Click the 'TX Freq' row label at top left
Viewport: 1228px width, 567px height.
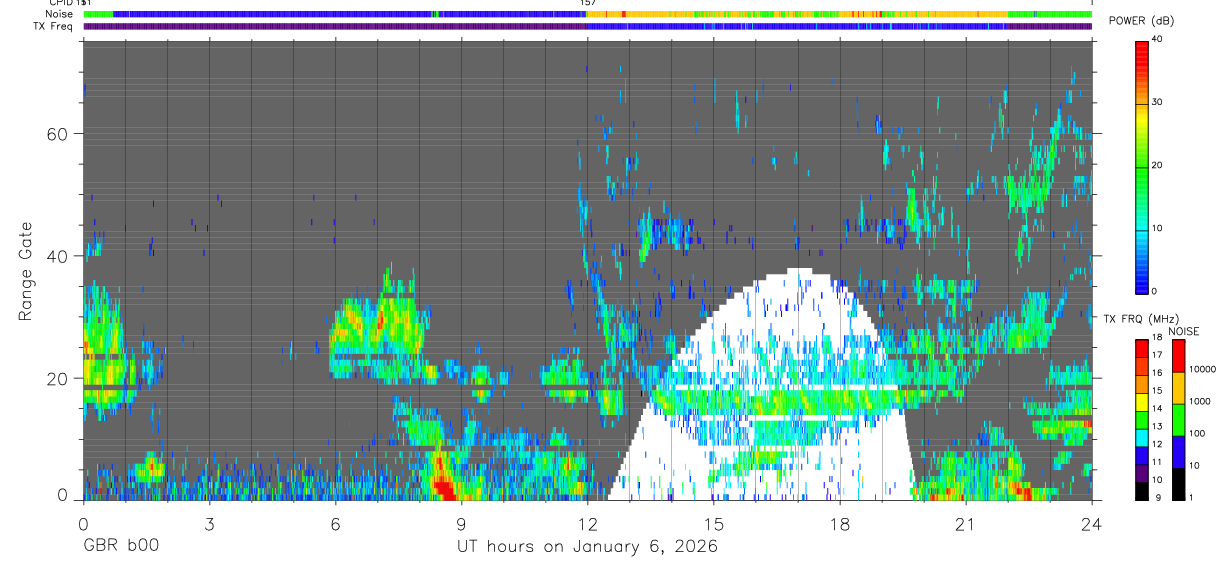(54, 26)
